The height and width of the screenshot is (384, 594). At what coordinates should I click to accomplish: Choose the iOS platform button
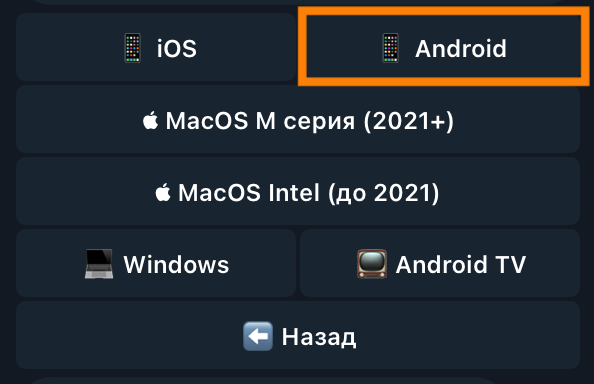coord(156,47)
